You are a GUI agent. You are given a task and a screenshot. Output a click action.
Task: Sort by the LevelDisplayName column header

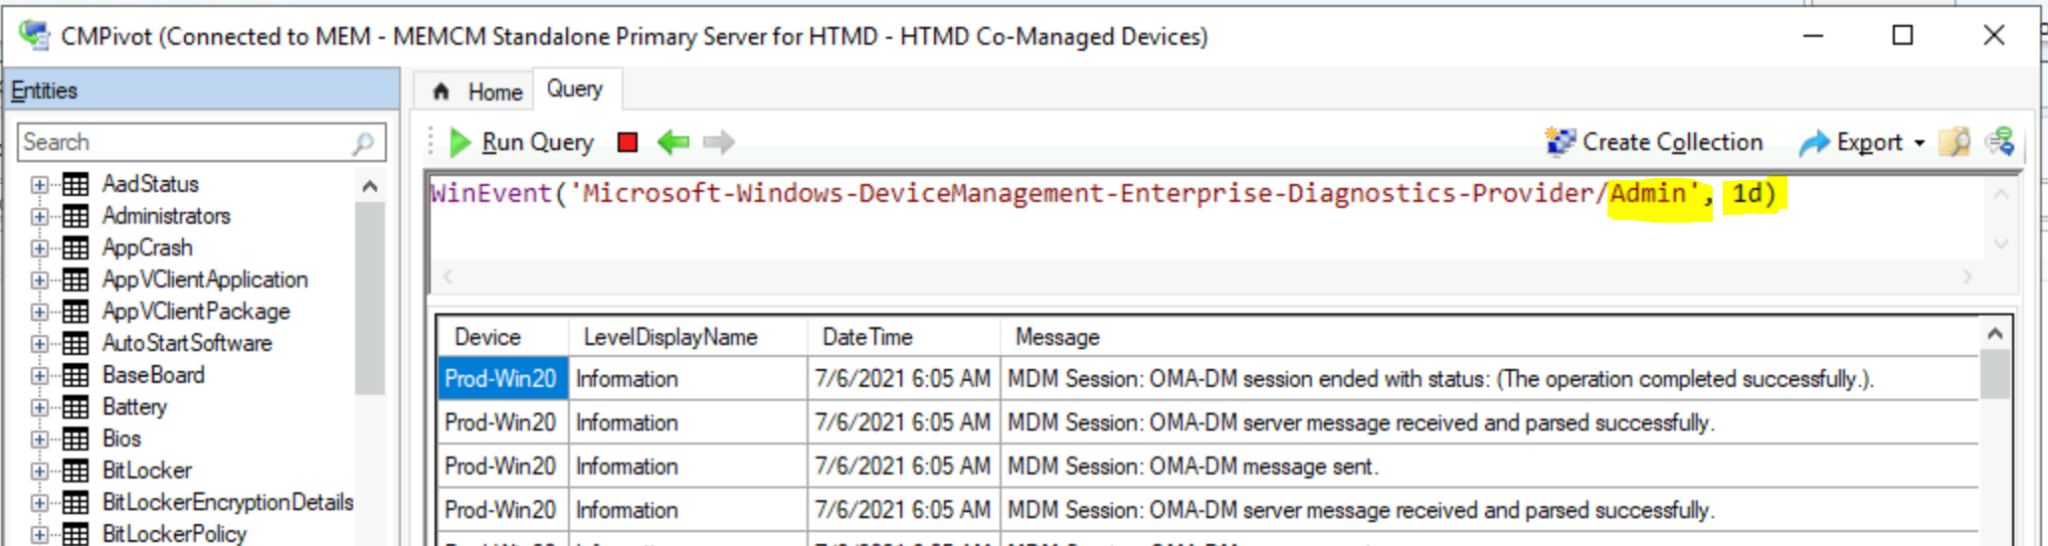(x=688, y=338)
